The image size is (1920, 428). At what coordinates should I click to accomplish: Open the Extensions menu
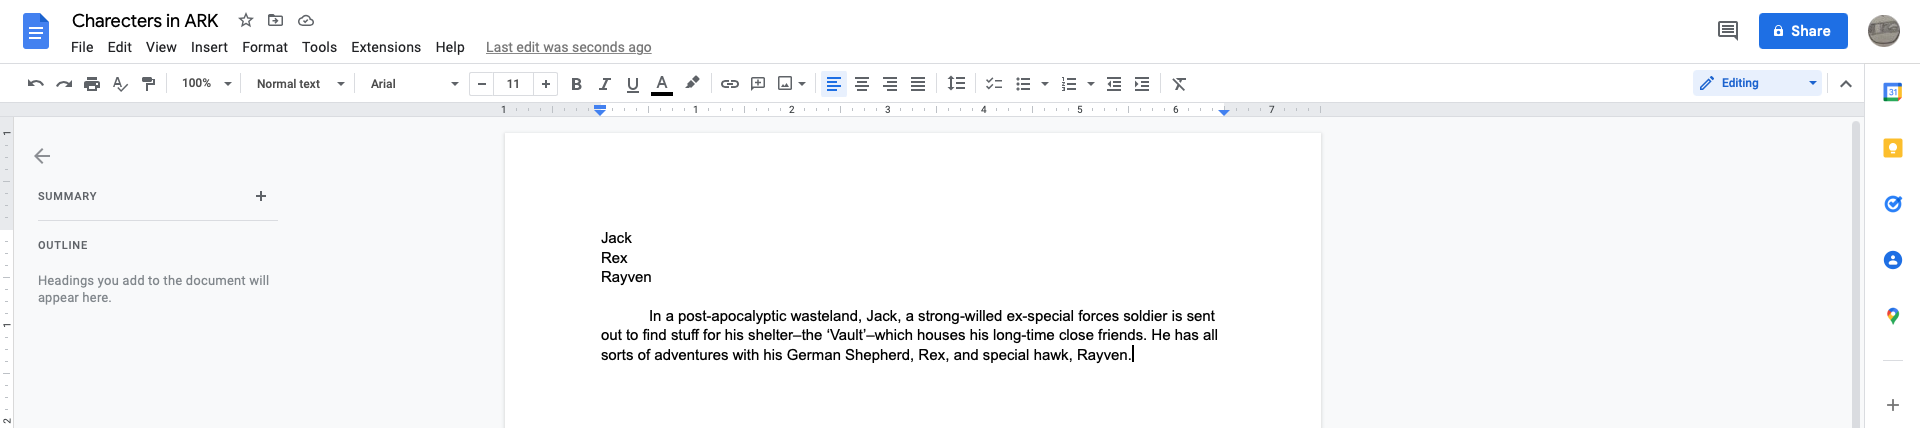(386, 47)
